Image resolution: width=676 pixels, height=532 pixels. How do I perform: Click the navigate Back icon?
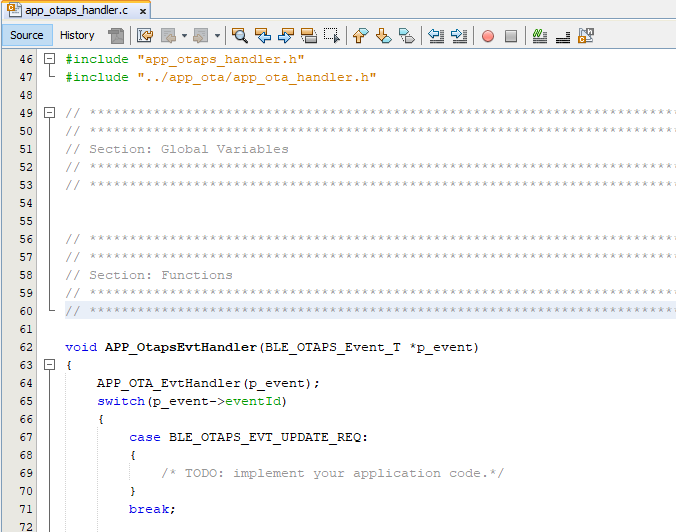(168, 35)
